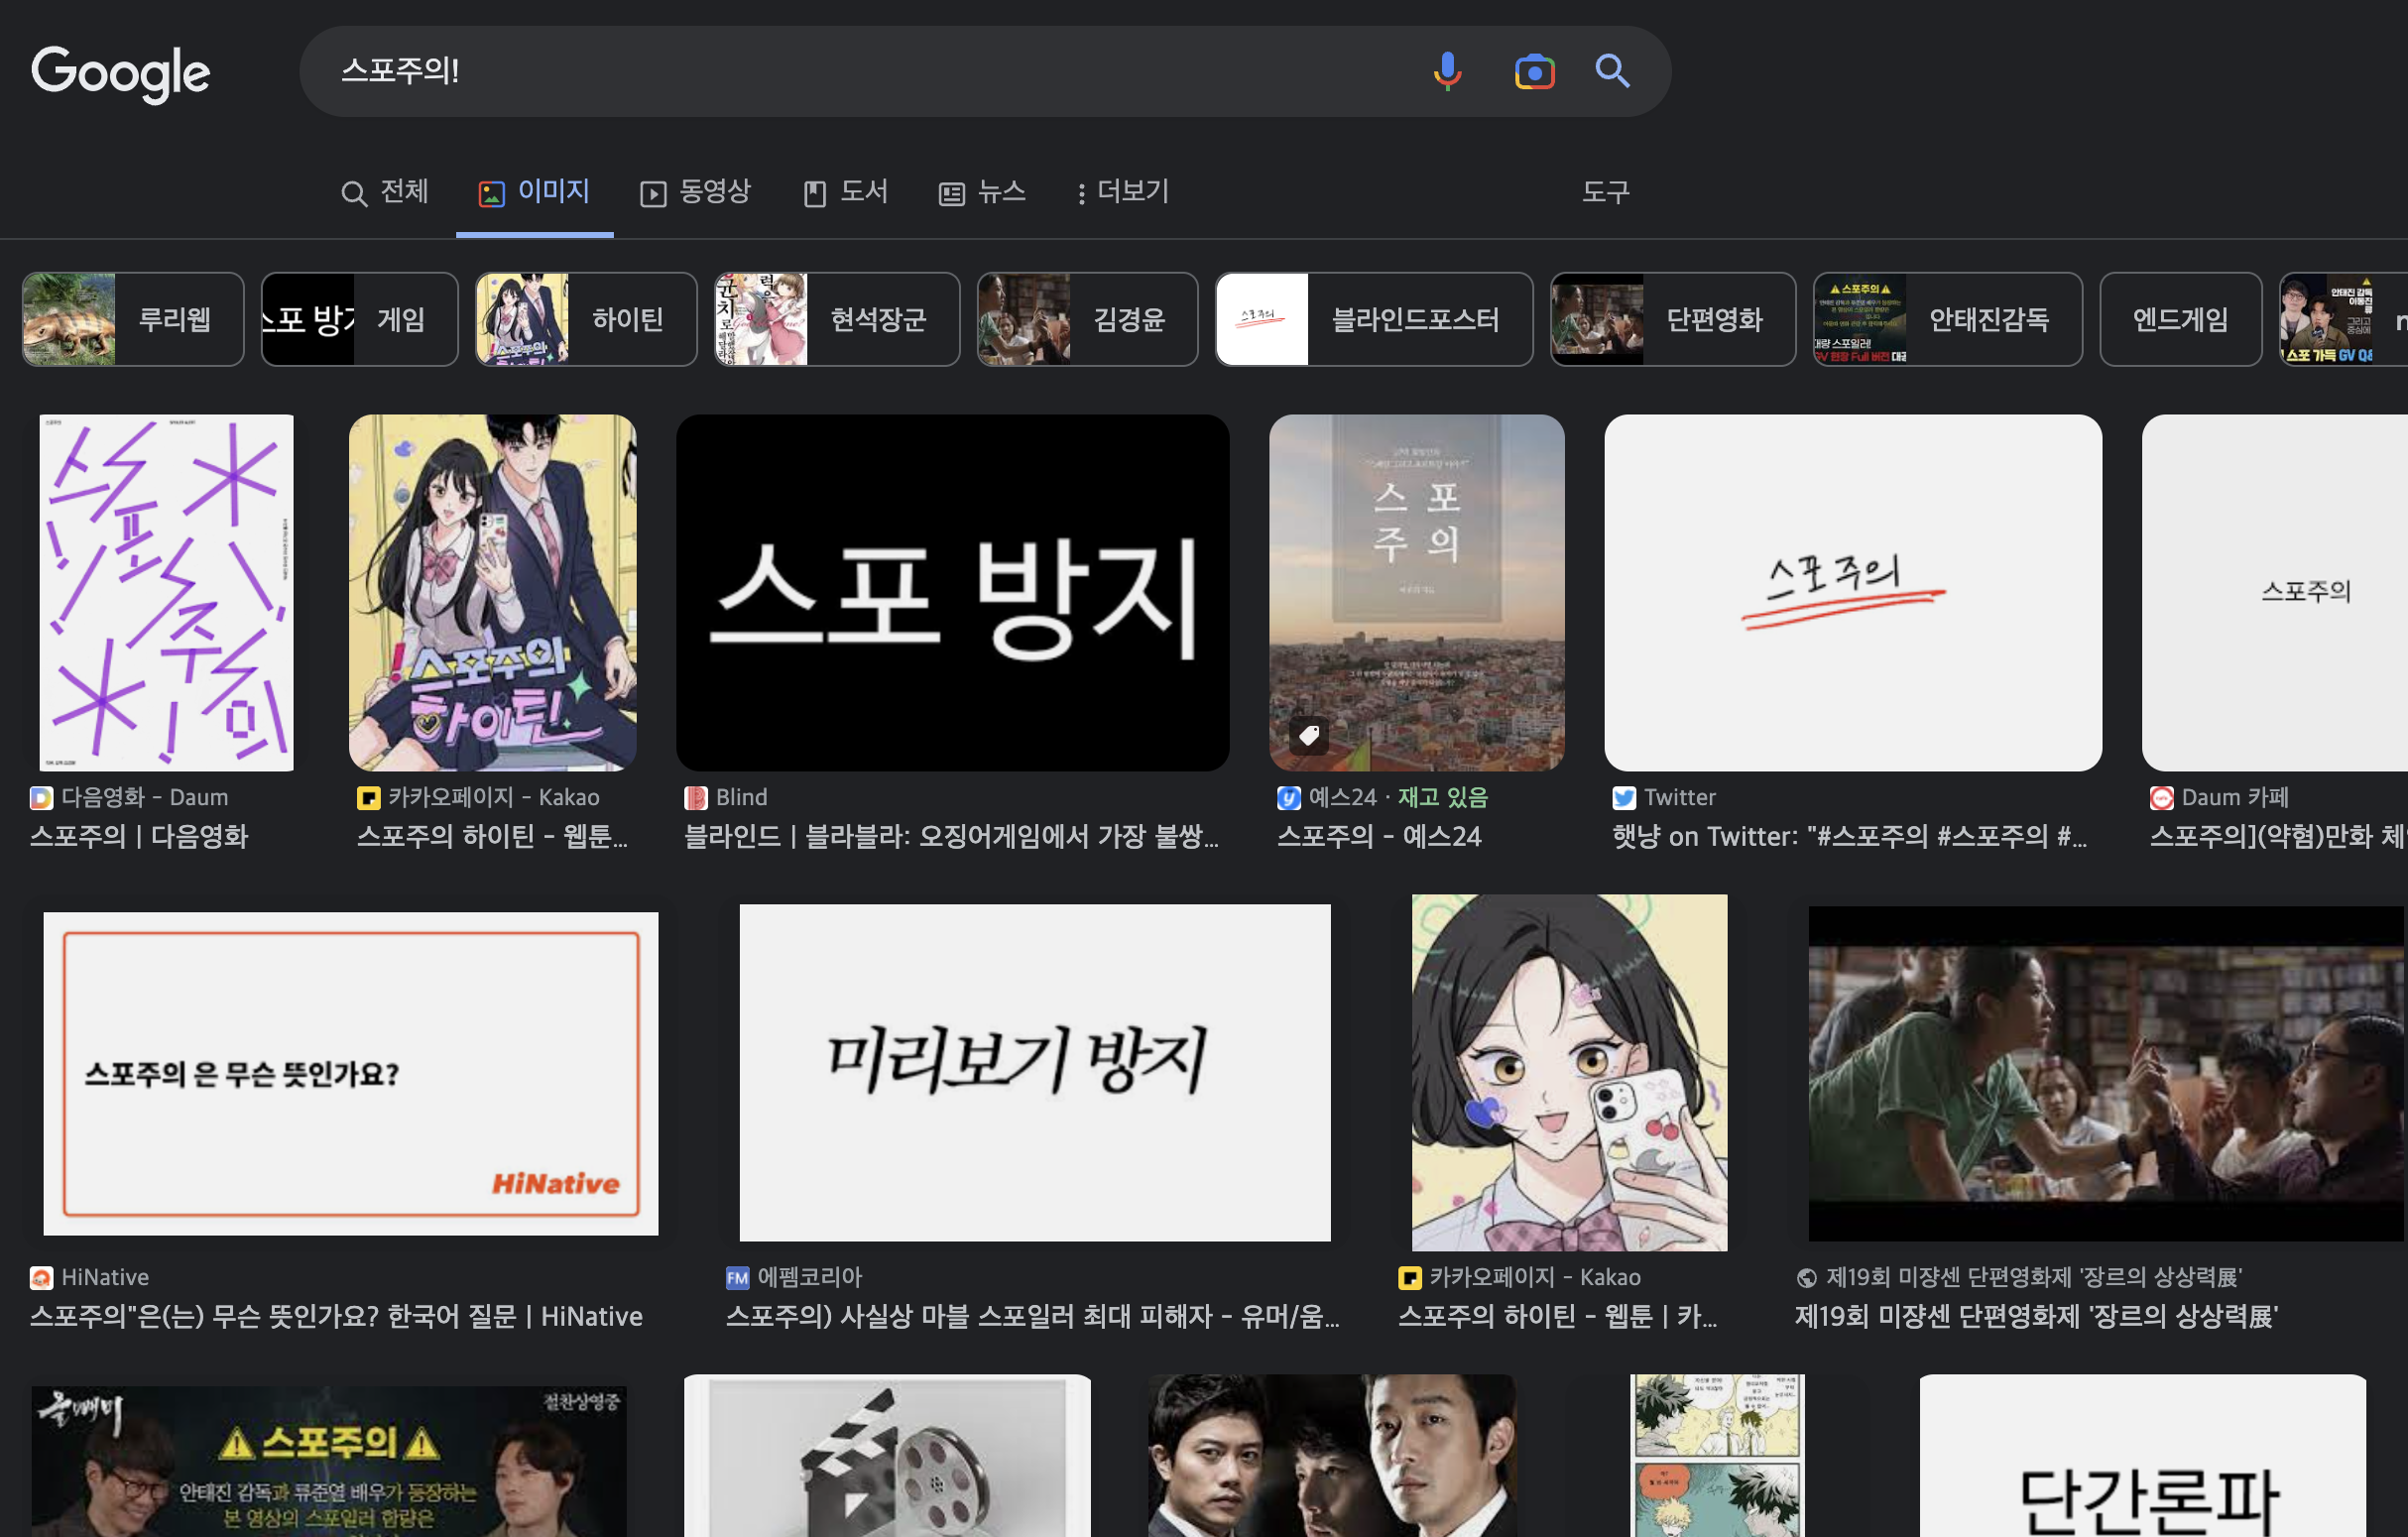This screenshot has width=2408, height=1537.
Task: Click the Twitter favicon under 햇냥 result
Action: pos(1624,798)
